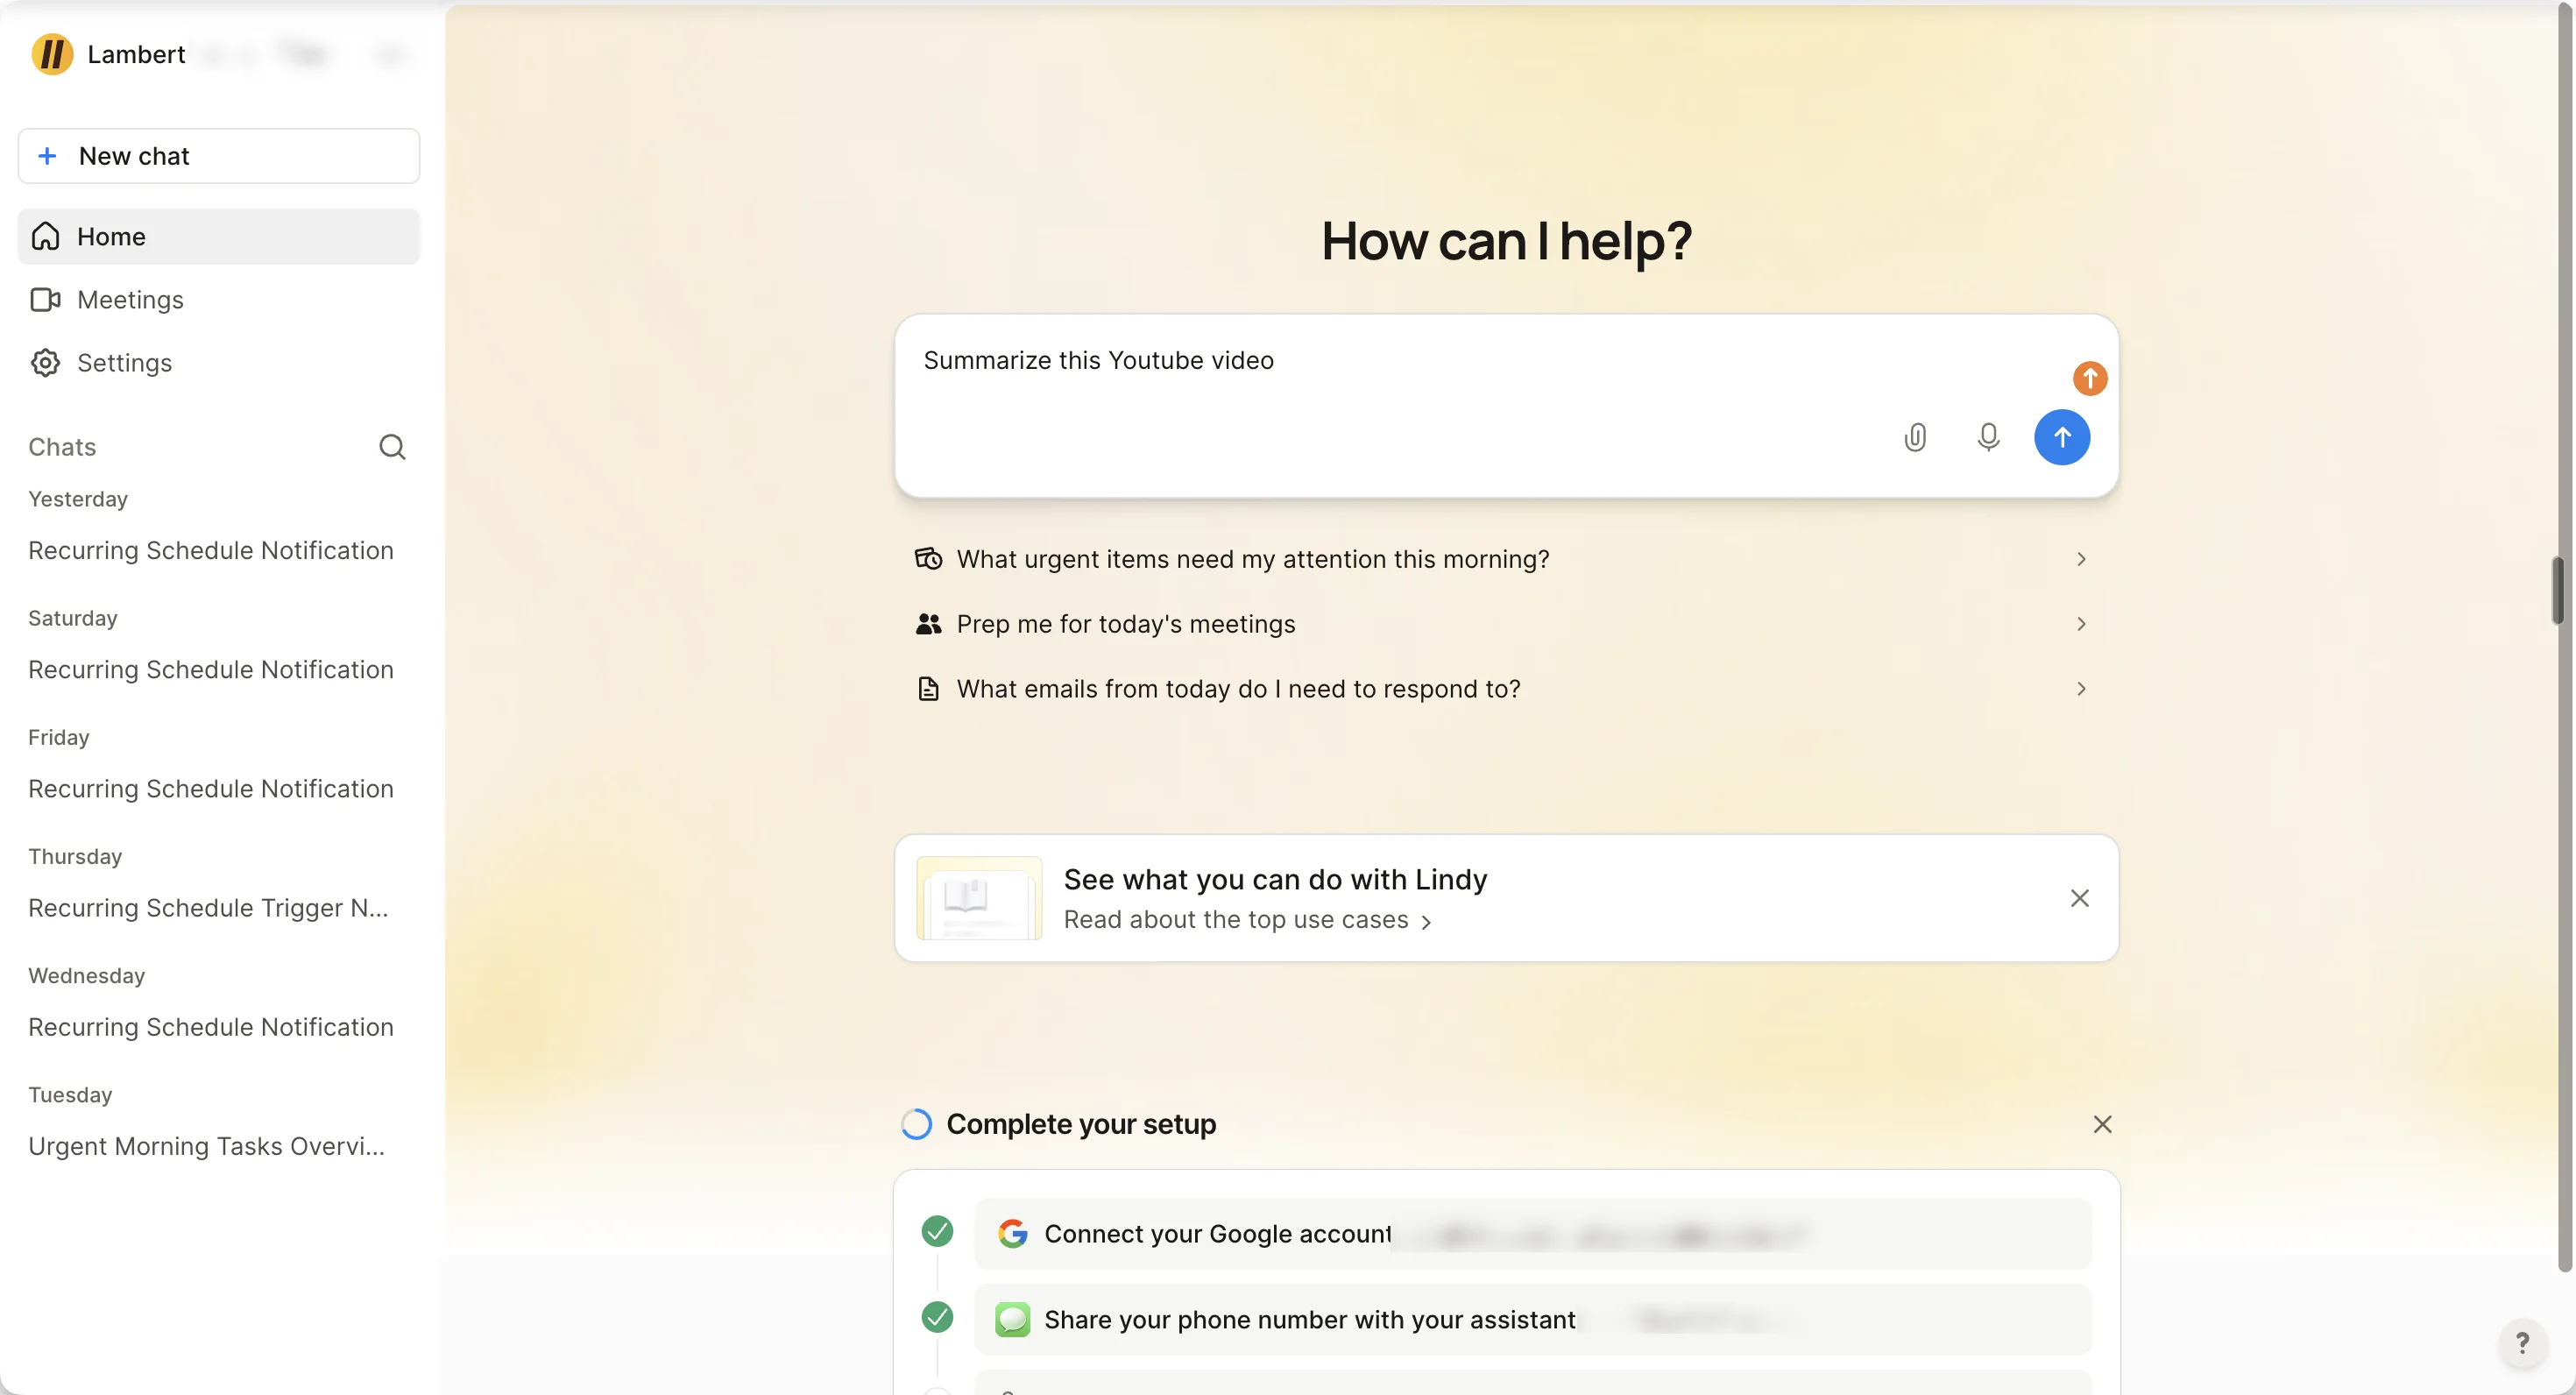The height and width of the screenshot is (1395, 2576).
Task: Toggle Share your phone number checkmark
Action: (937, 1318)
